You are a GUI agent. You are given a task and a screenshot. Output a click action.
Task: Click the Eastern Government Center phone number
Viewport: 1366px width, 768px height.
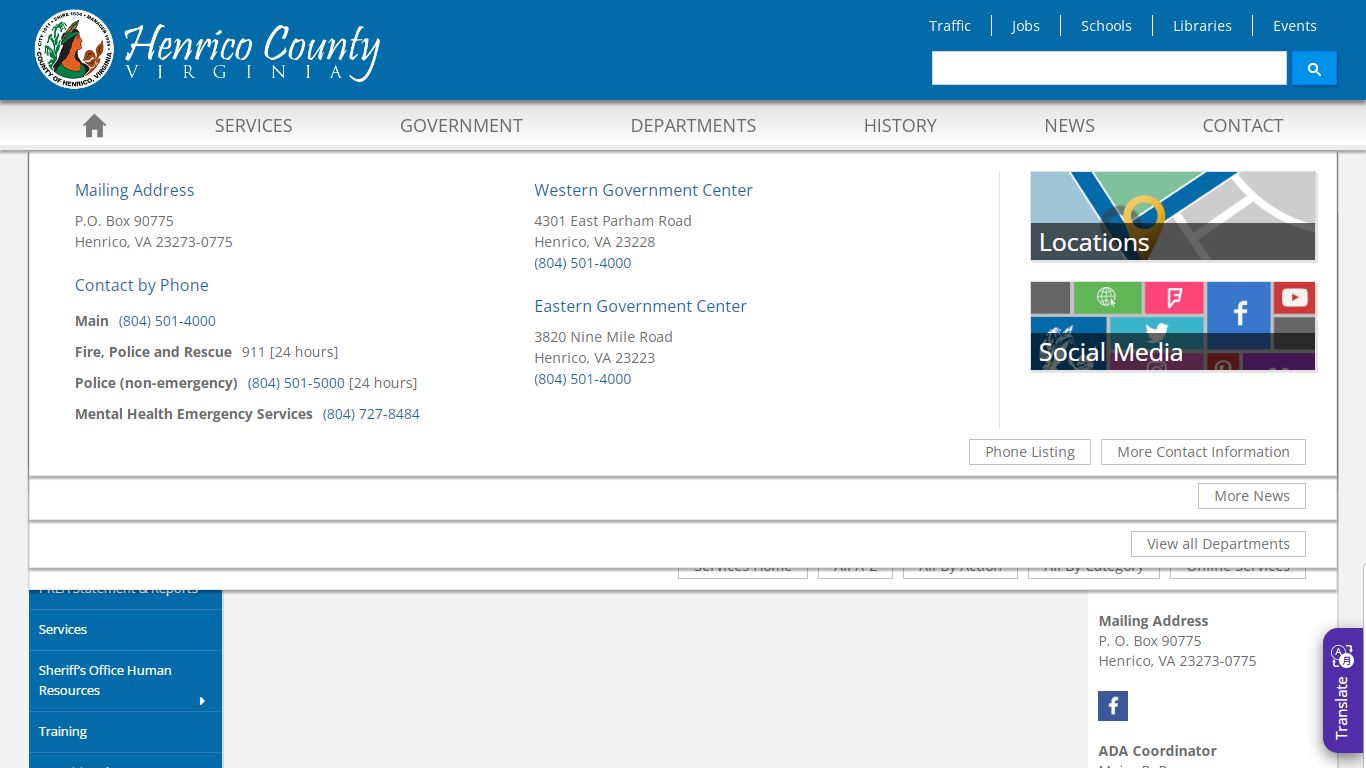pos(583,379)
